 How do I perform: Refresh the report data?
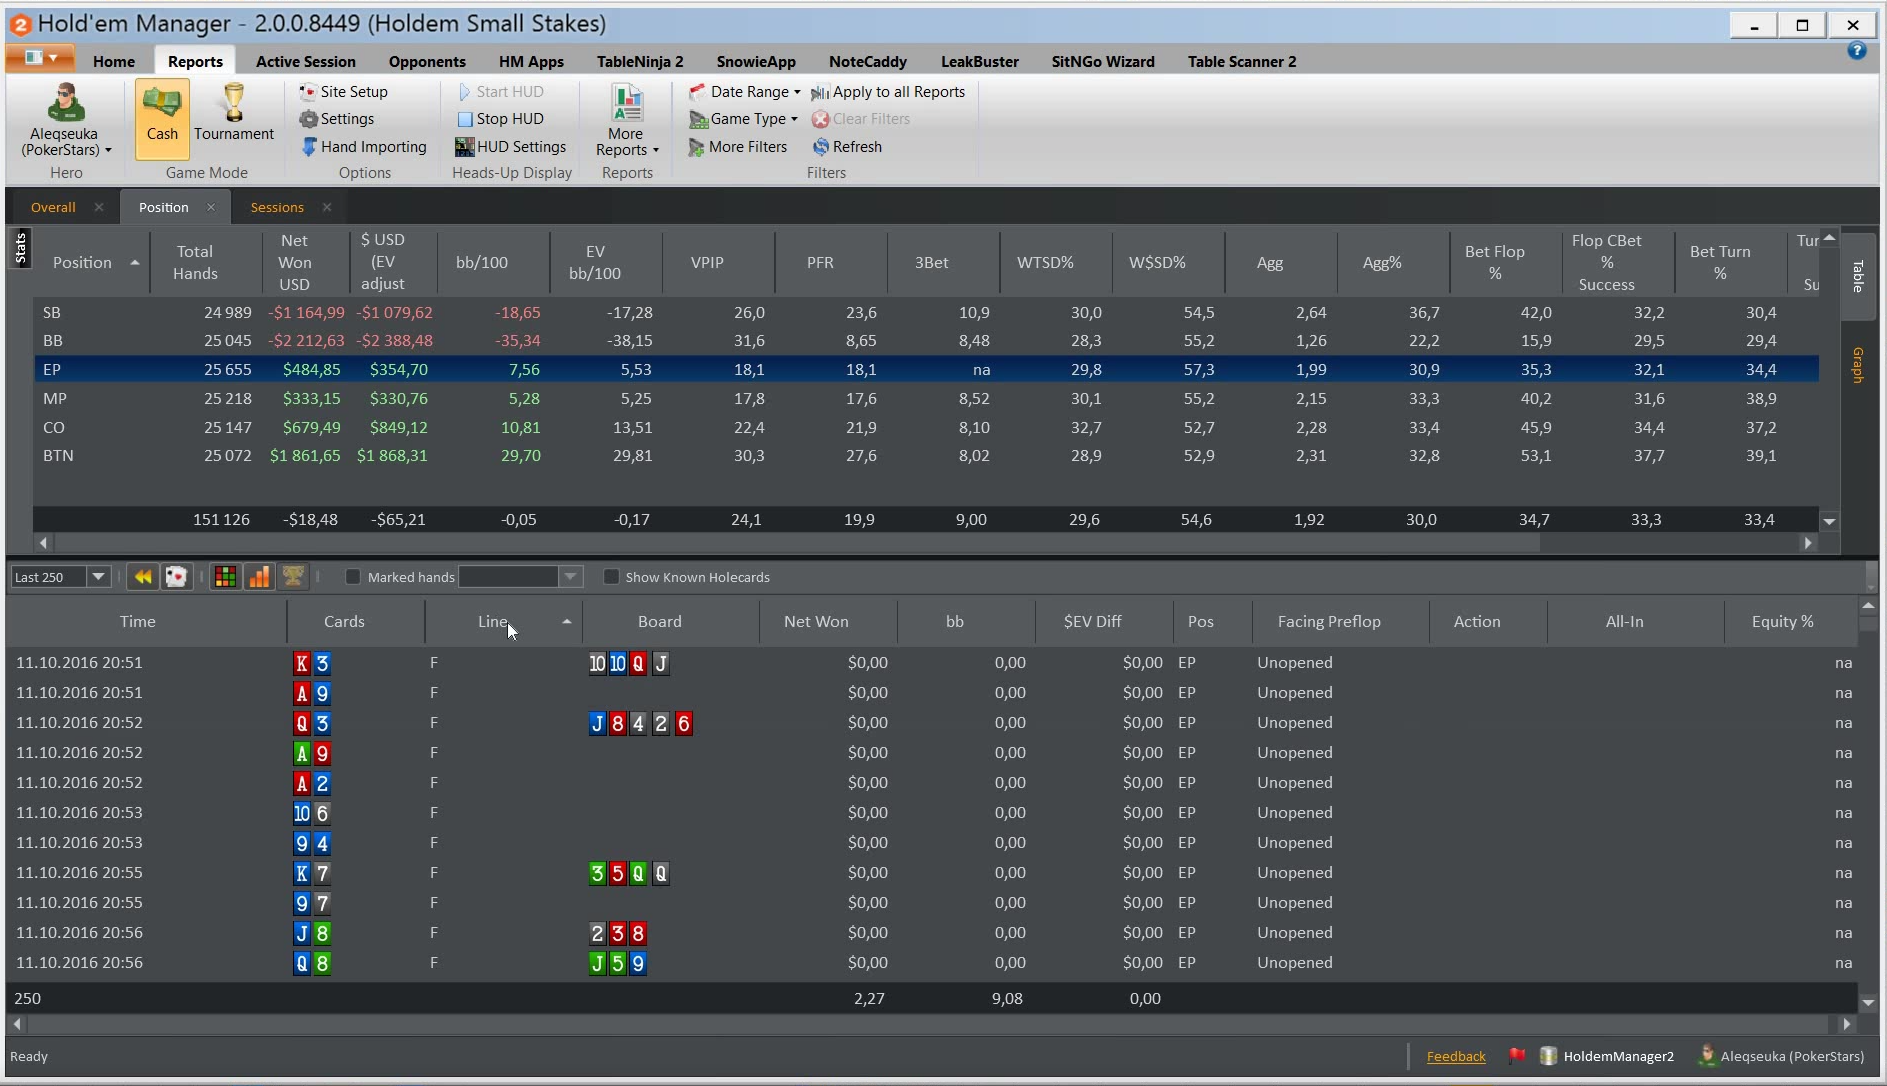pyautogui.click(x=847, y=147)
